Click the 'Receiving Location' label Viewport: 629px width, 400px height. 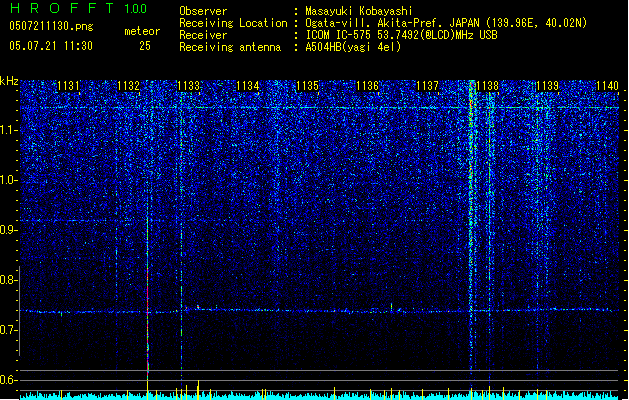tap(233, 24)
